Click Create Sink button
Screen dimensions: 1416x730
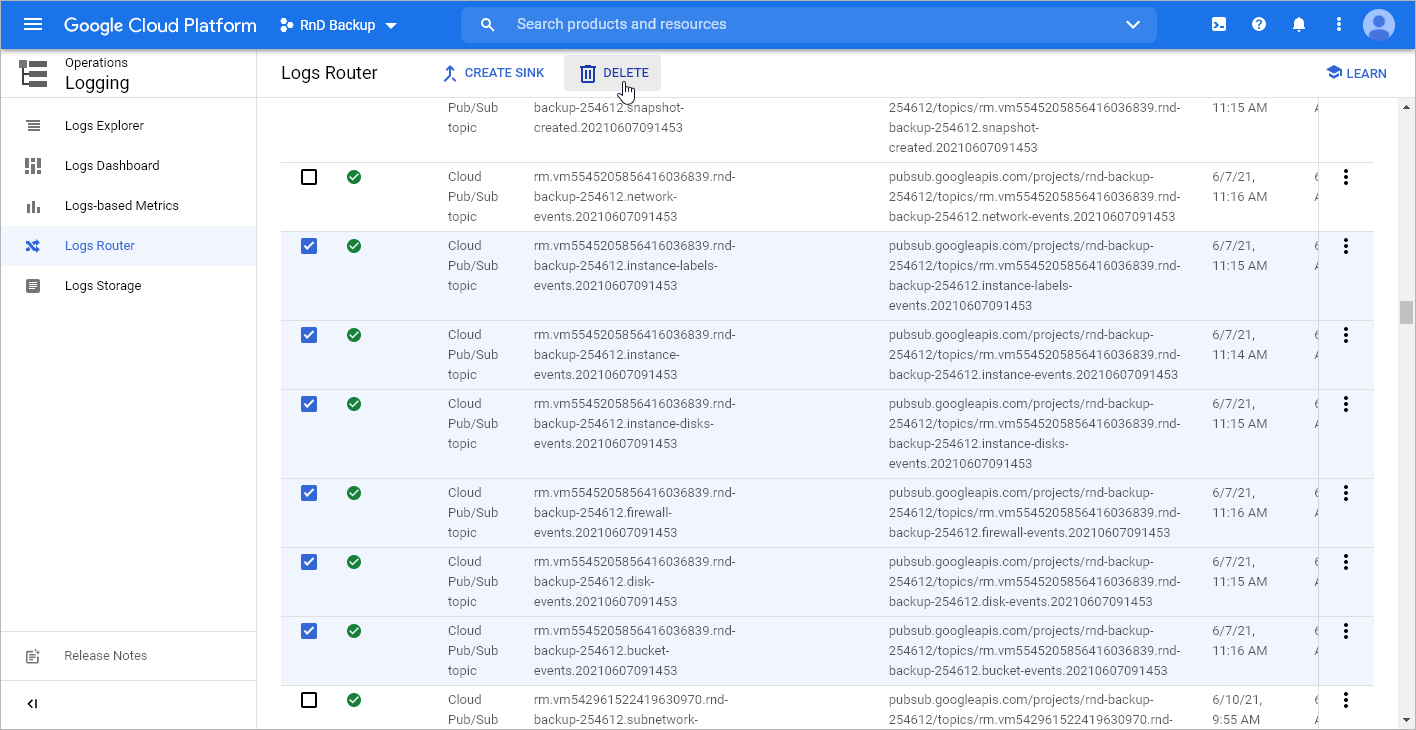click(x=493, y=73)
